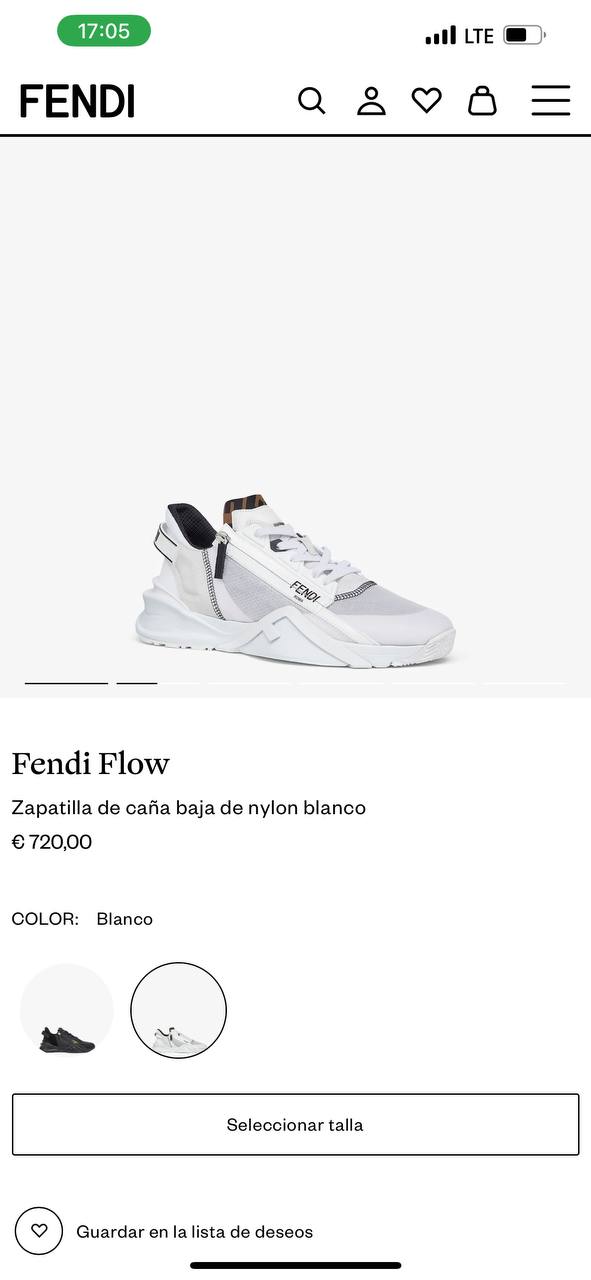This screenshot has width=591, height=1280.
Task: Open the shopping bag icon
Action: point(482,101)
